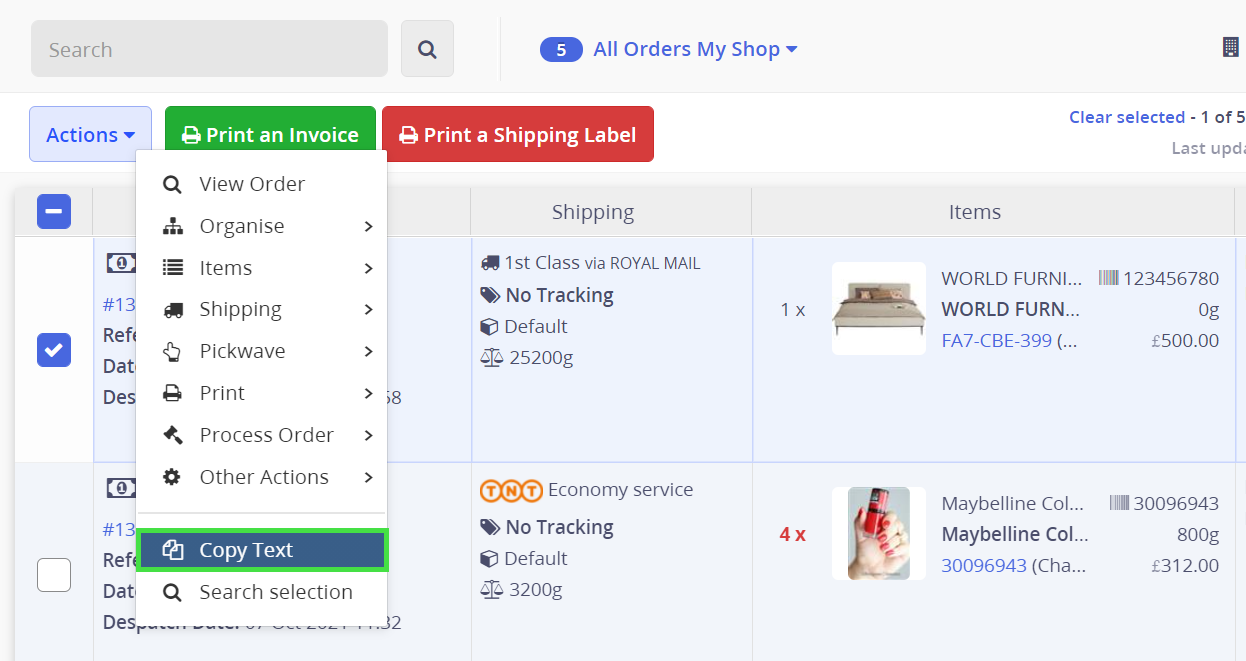This screenshot has height=661, width=1246.
Task: Uncheck the first order's checkbox
Action: click(x=54, y=350)
